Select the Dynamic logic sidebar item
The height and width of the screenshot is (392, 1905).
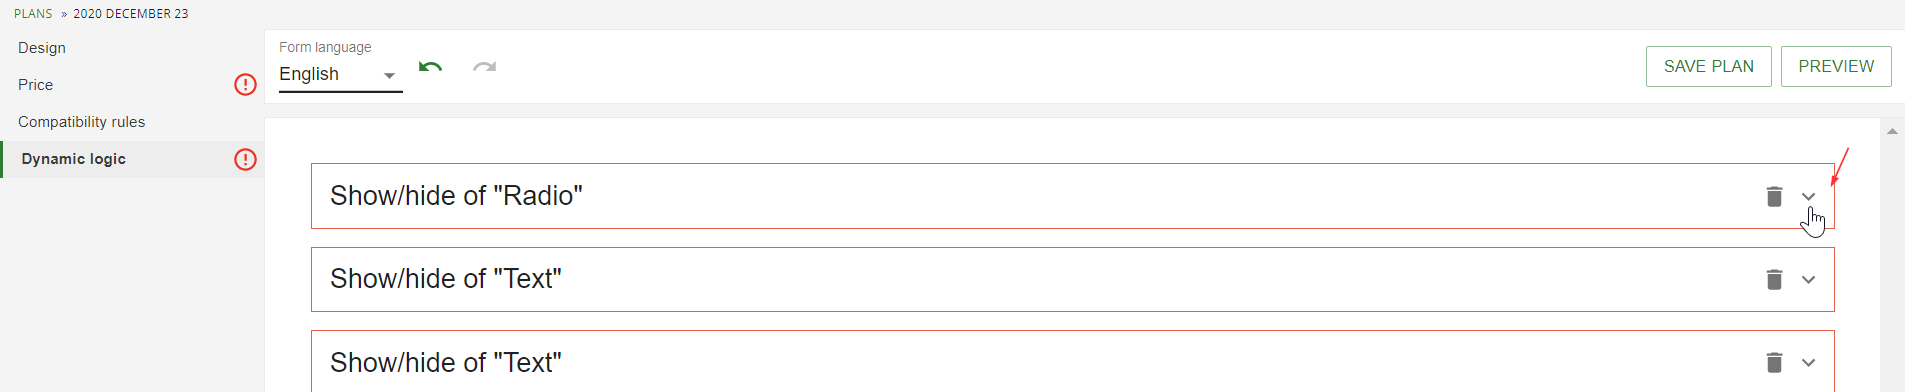(74, 159)
